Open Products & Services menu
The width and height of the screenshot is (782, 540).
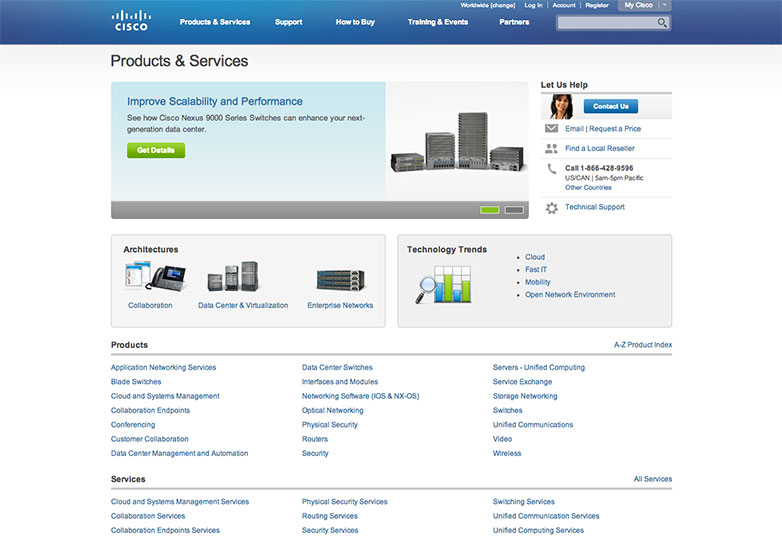point(215,22)
